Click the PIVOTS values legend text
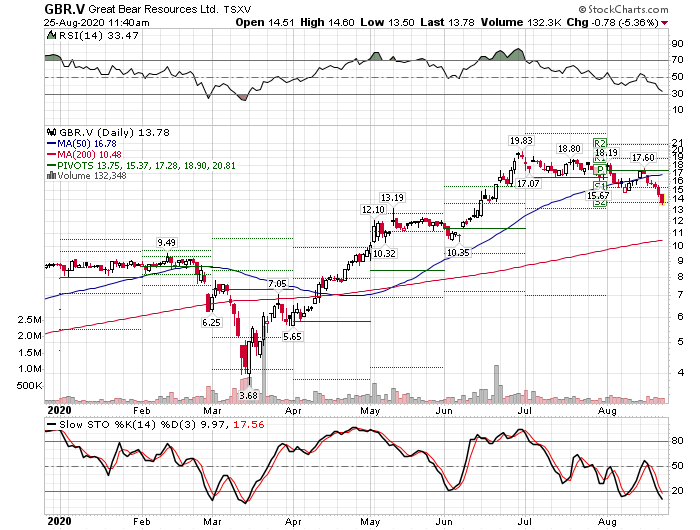This screenshot has width=700, height=530. point(146,165)
